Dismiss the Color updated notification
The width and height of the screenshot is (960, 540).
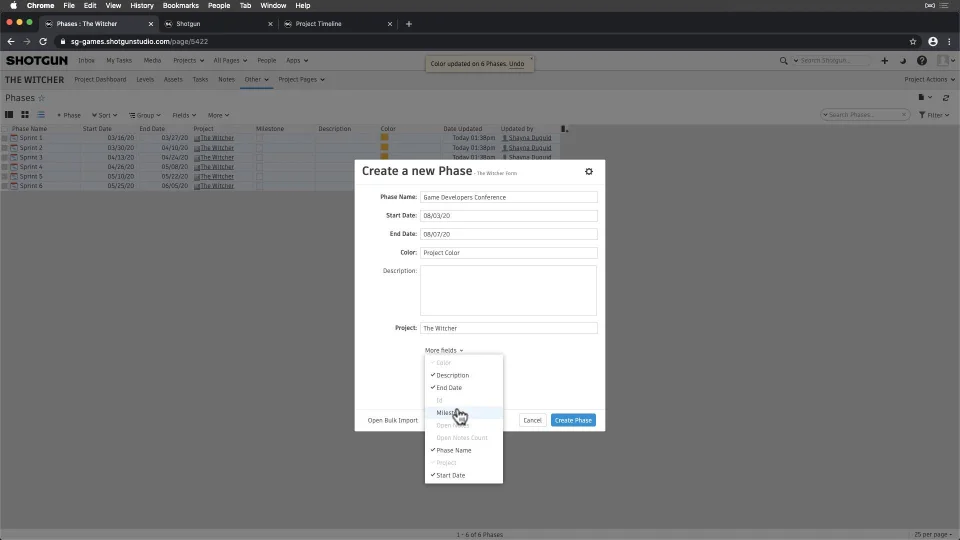coord(531,59)
